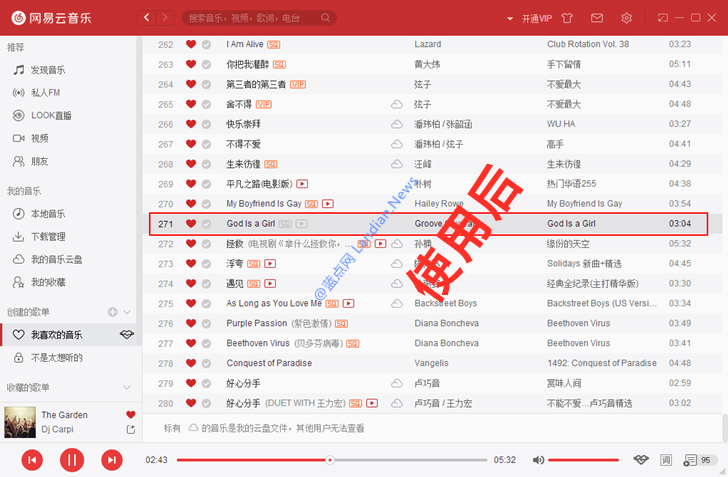
Task: Click downloaded check icon on row 267
Action: click(x=207, y=144)
